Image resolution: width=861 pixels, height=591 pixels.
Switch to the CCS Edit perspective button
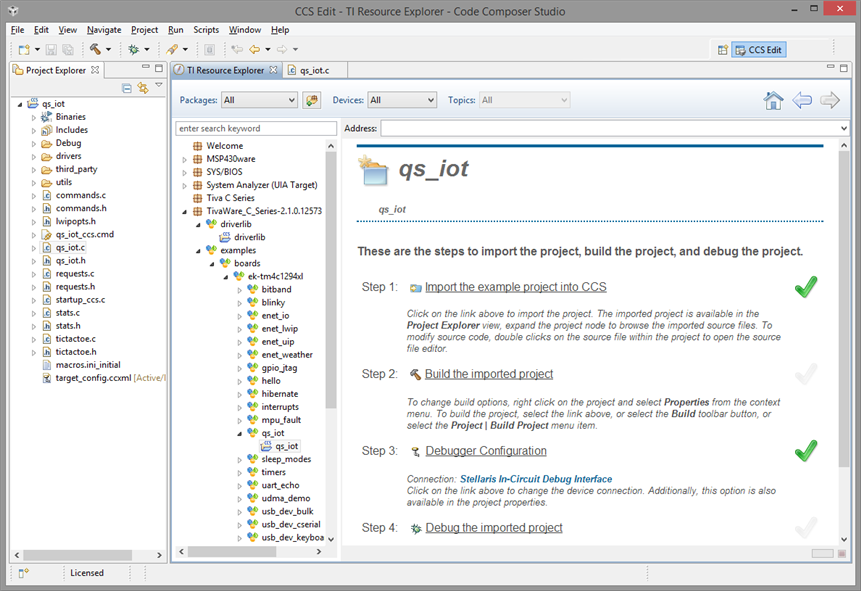point(759,50)
